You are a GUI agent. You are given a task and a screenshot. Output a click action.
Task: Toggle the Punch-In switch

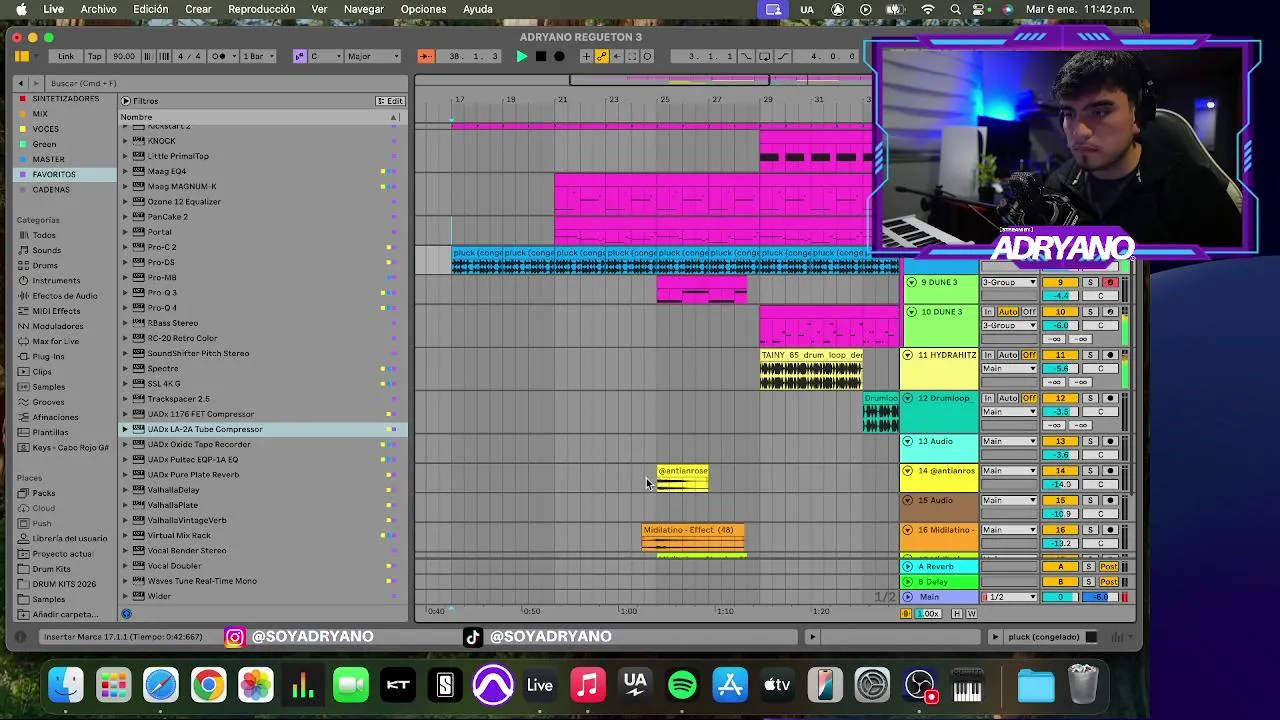pos(746,56)
